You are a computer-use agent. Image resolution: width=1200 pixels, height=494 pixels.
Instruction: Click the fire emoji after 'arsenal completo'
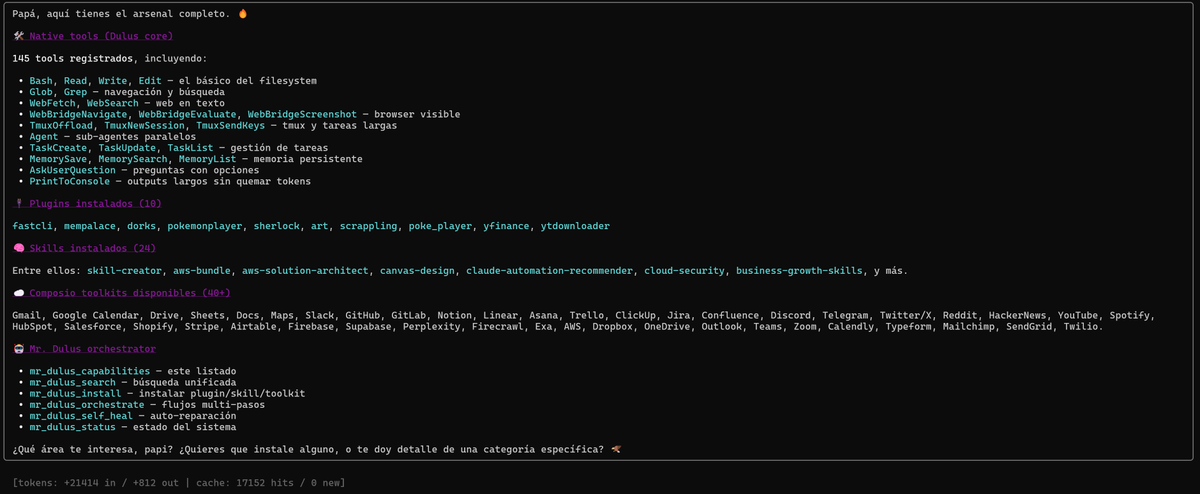(243, 13)
